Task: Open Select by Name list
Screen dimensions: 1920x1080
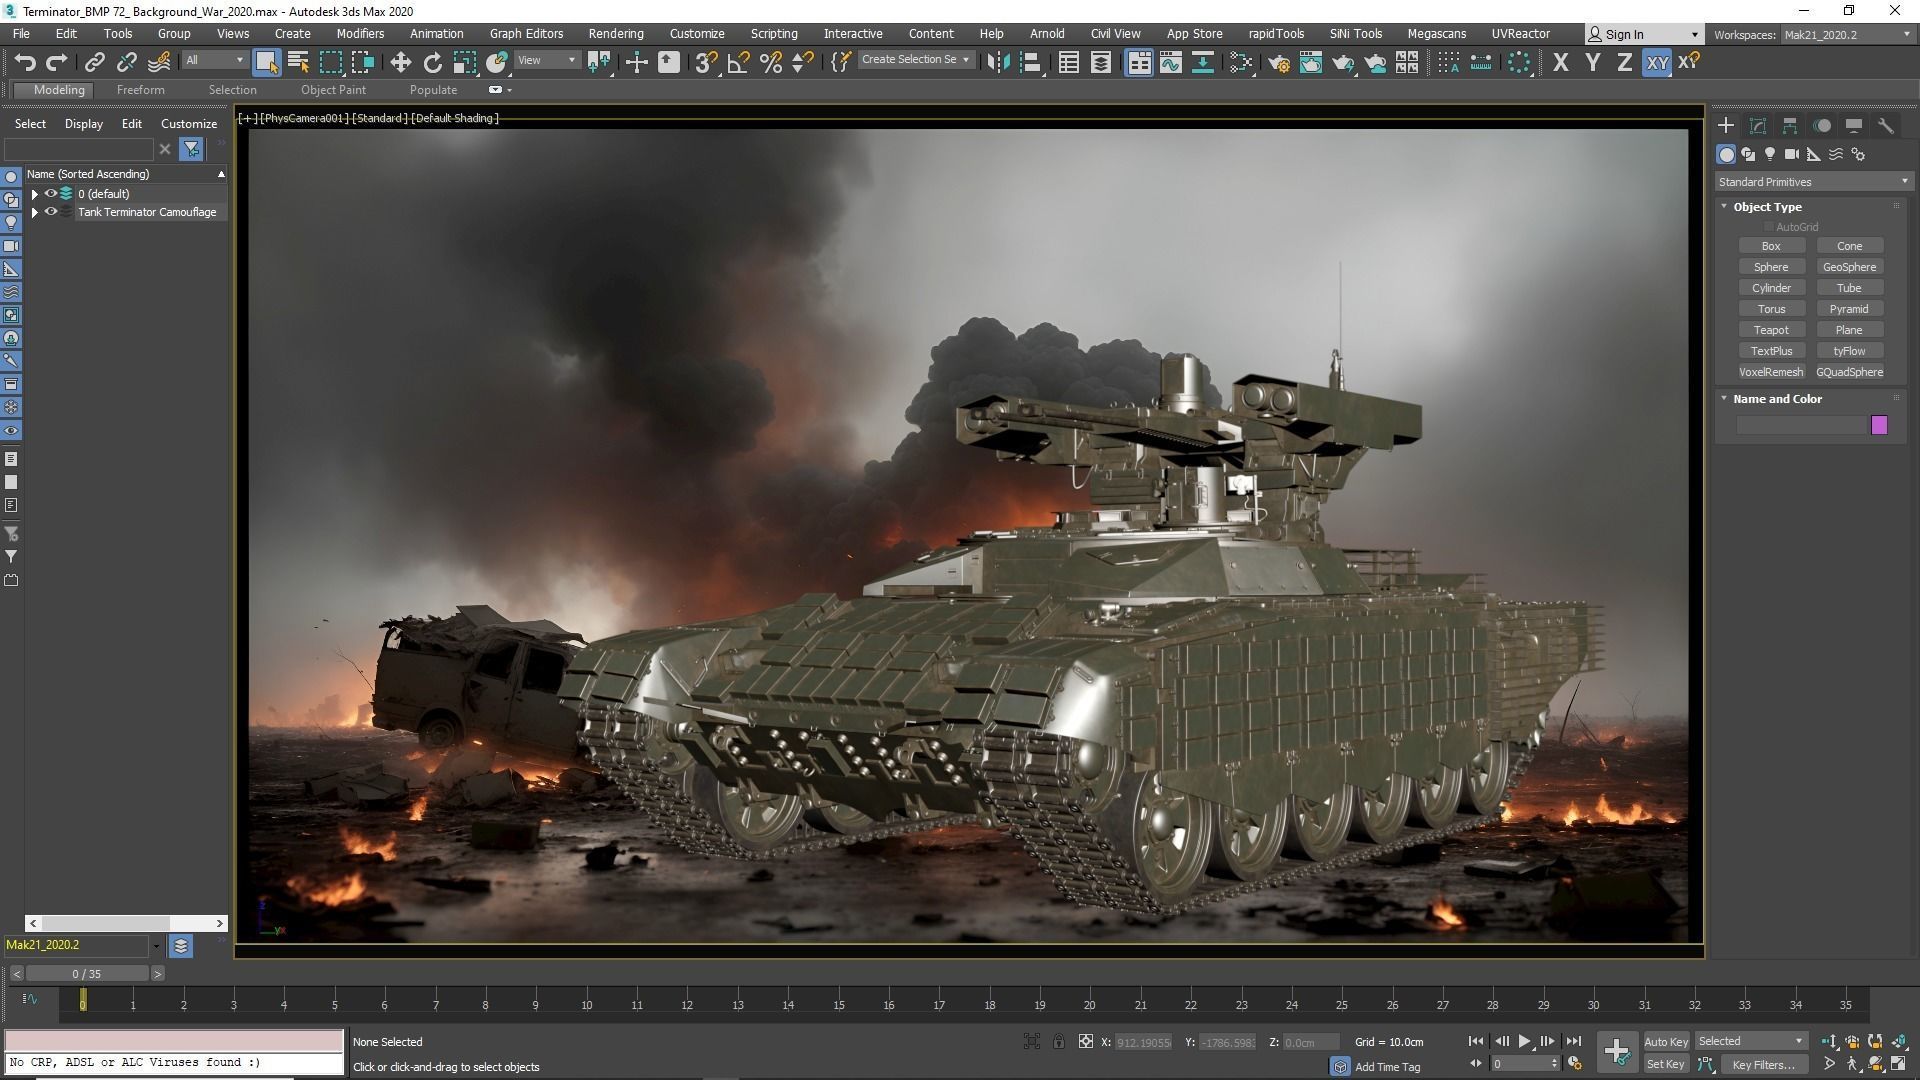Action: [x=298, y=62]
